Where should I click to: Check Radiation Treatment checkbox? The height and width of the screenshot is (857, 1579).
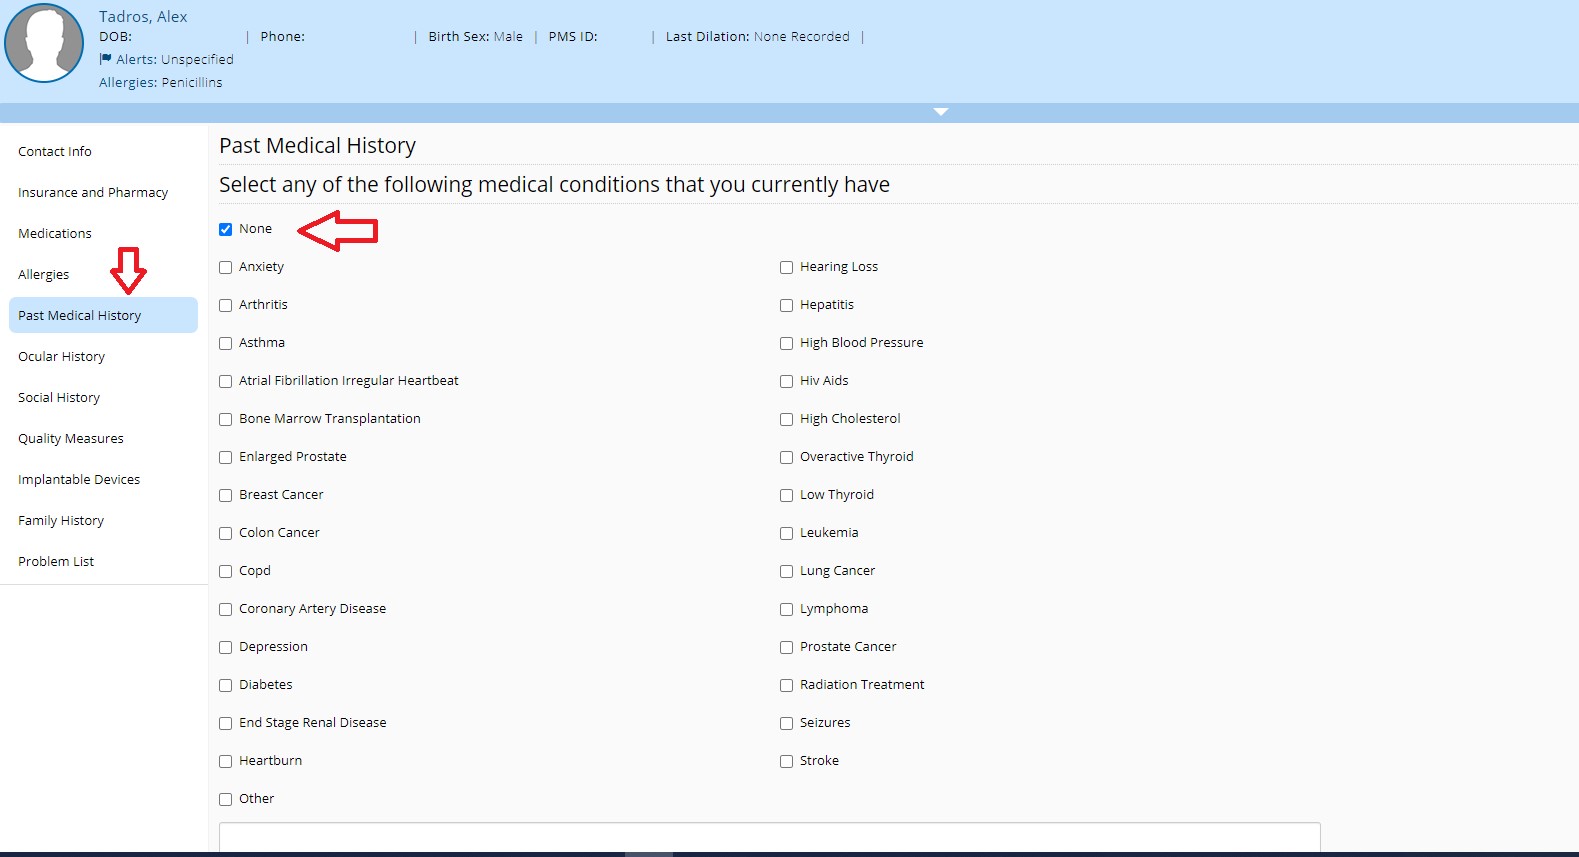point(787,685)
